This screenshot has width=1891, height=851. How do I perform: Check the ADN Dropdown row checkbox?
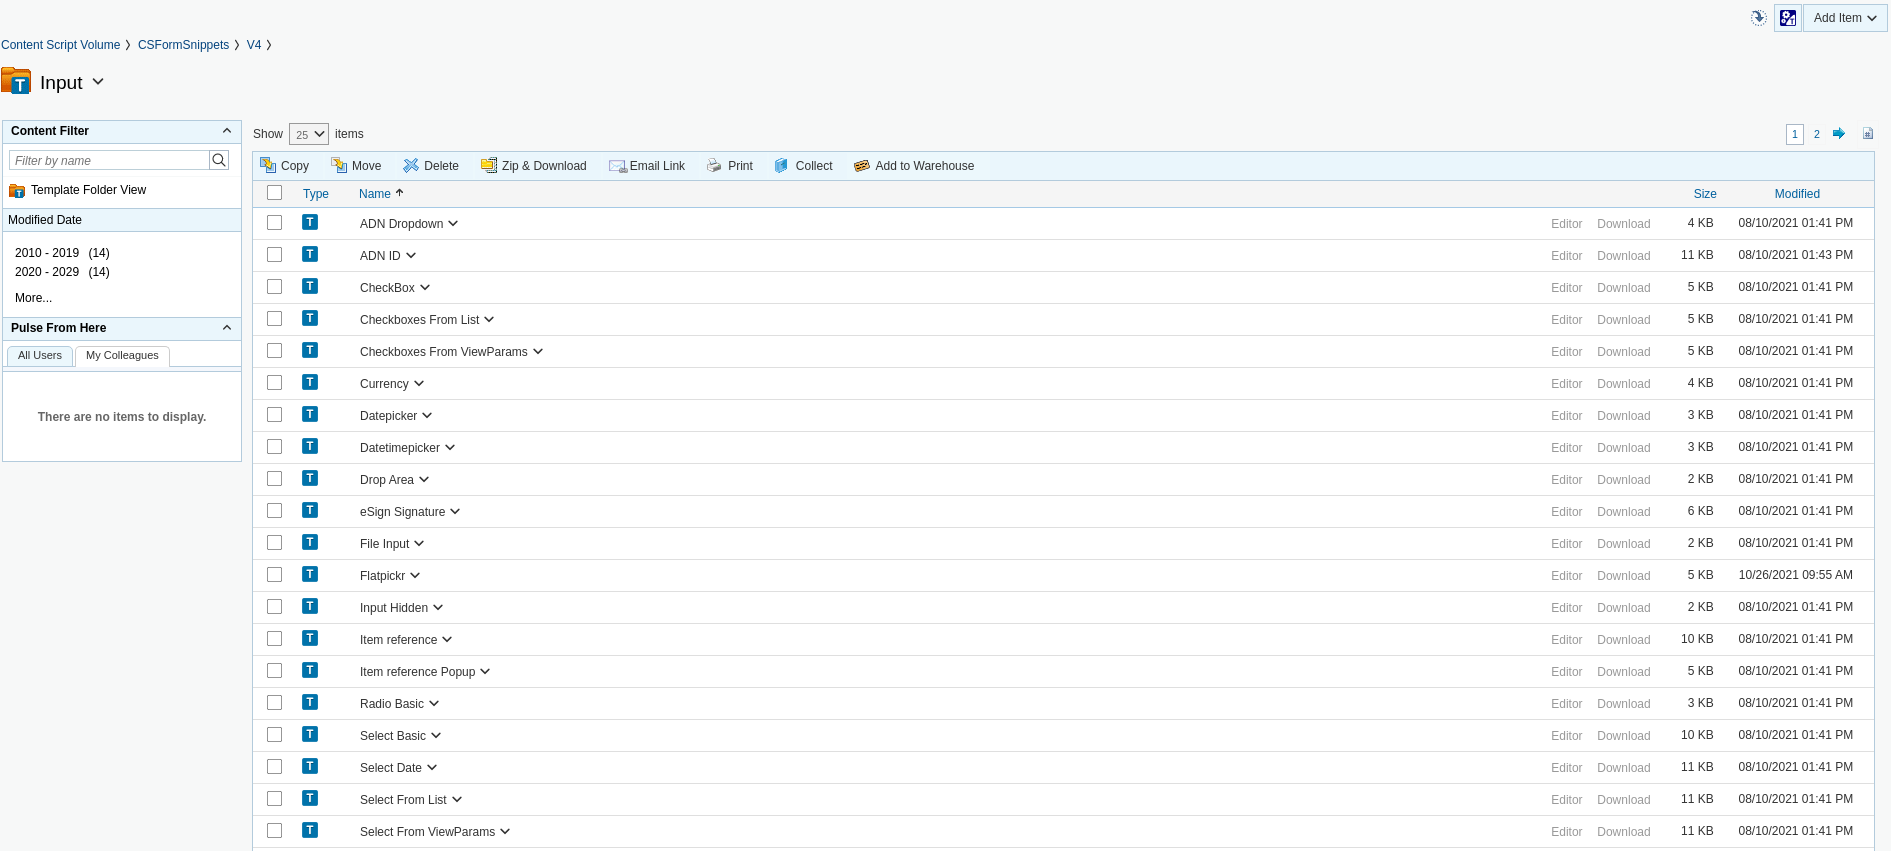[x=275, y=223]
